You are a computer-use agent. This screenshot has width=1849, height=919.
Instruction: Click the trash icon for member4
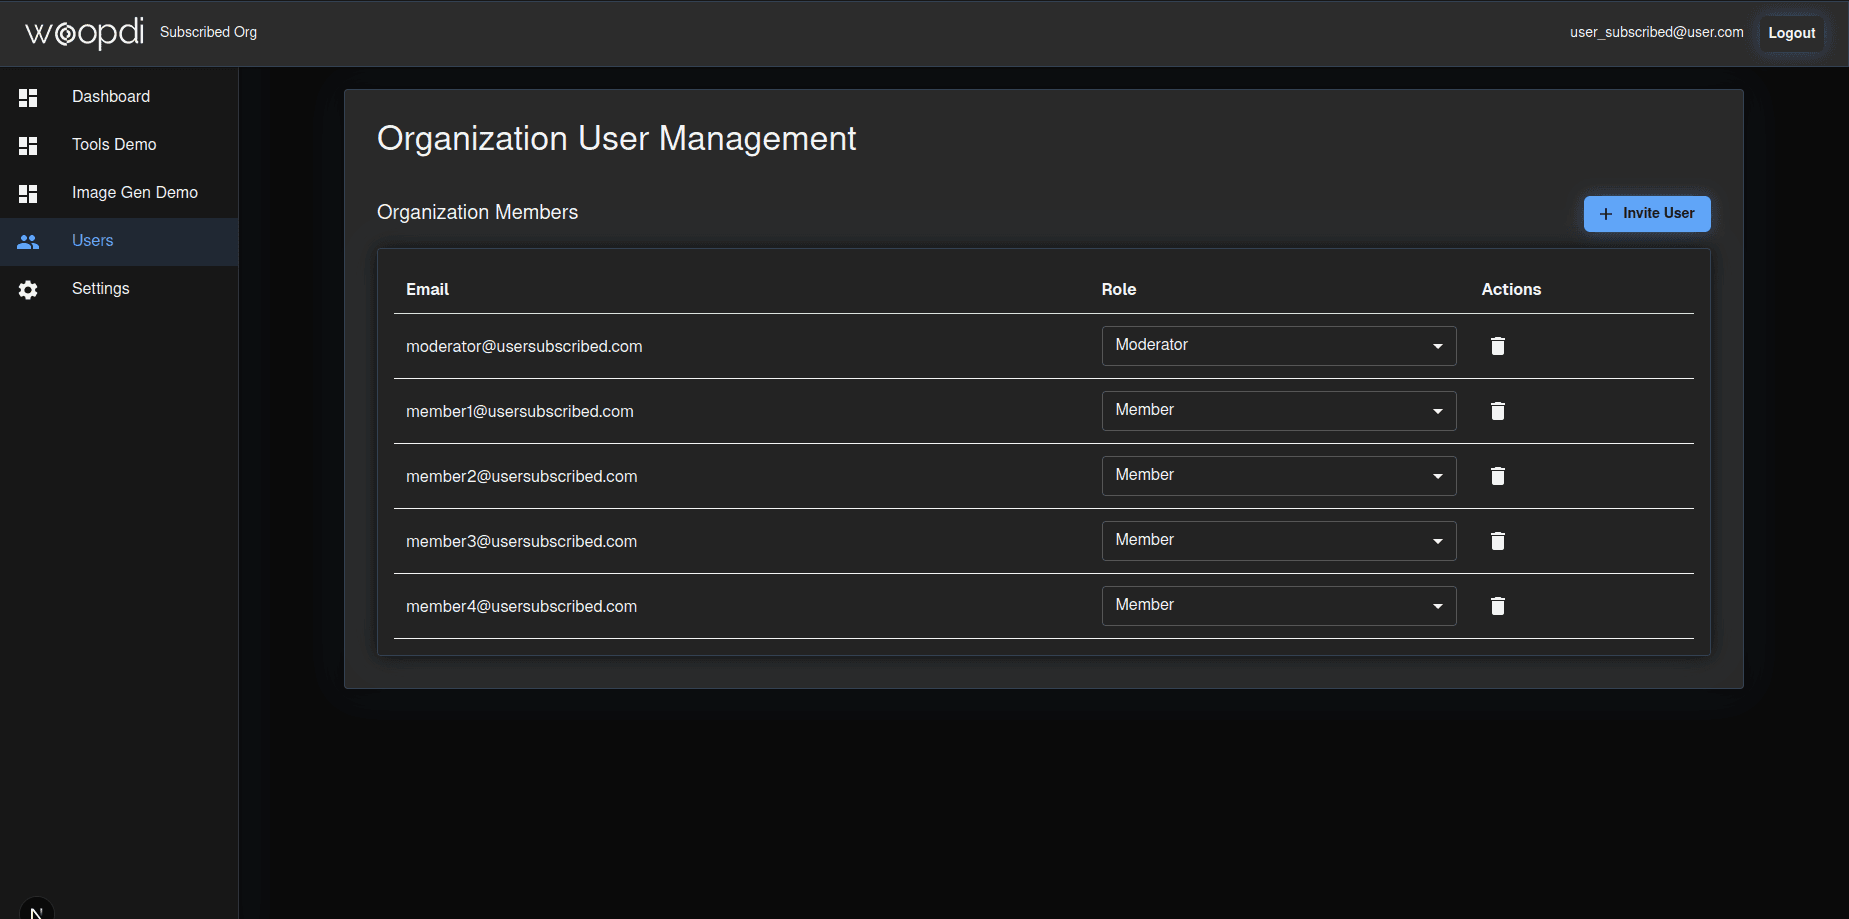click(x=1497, y=606)
